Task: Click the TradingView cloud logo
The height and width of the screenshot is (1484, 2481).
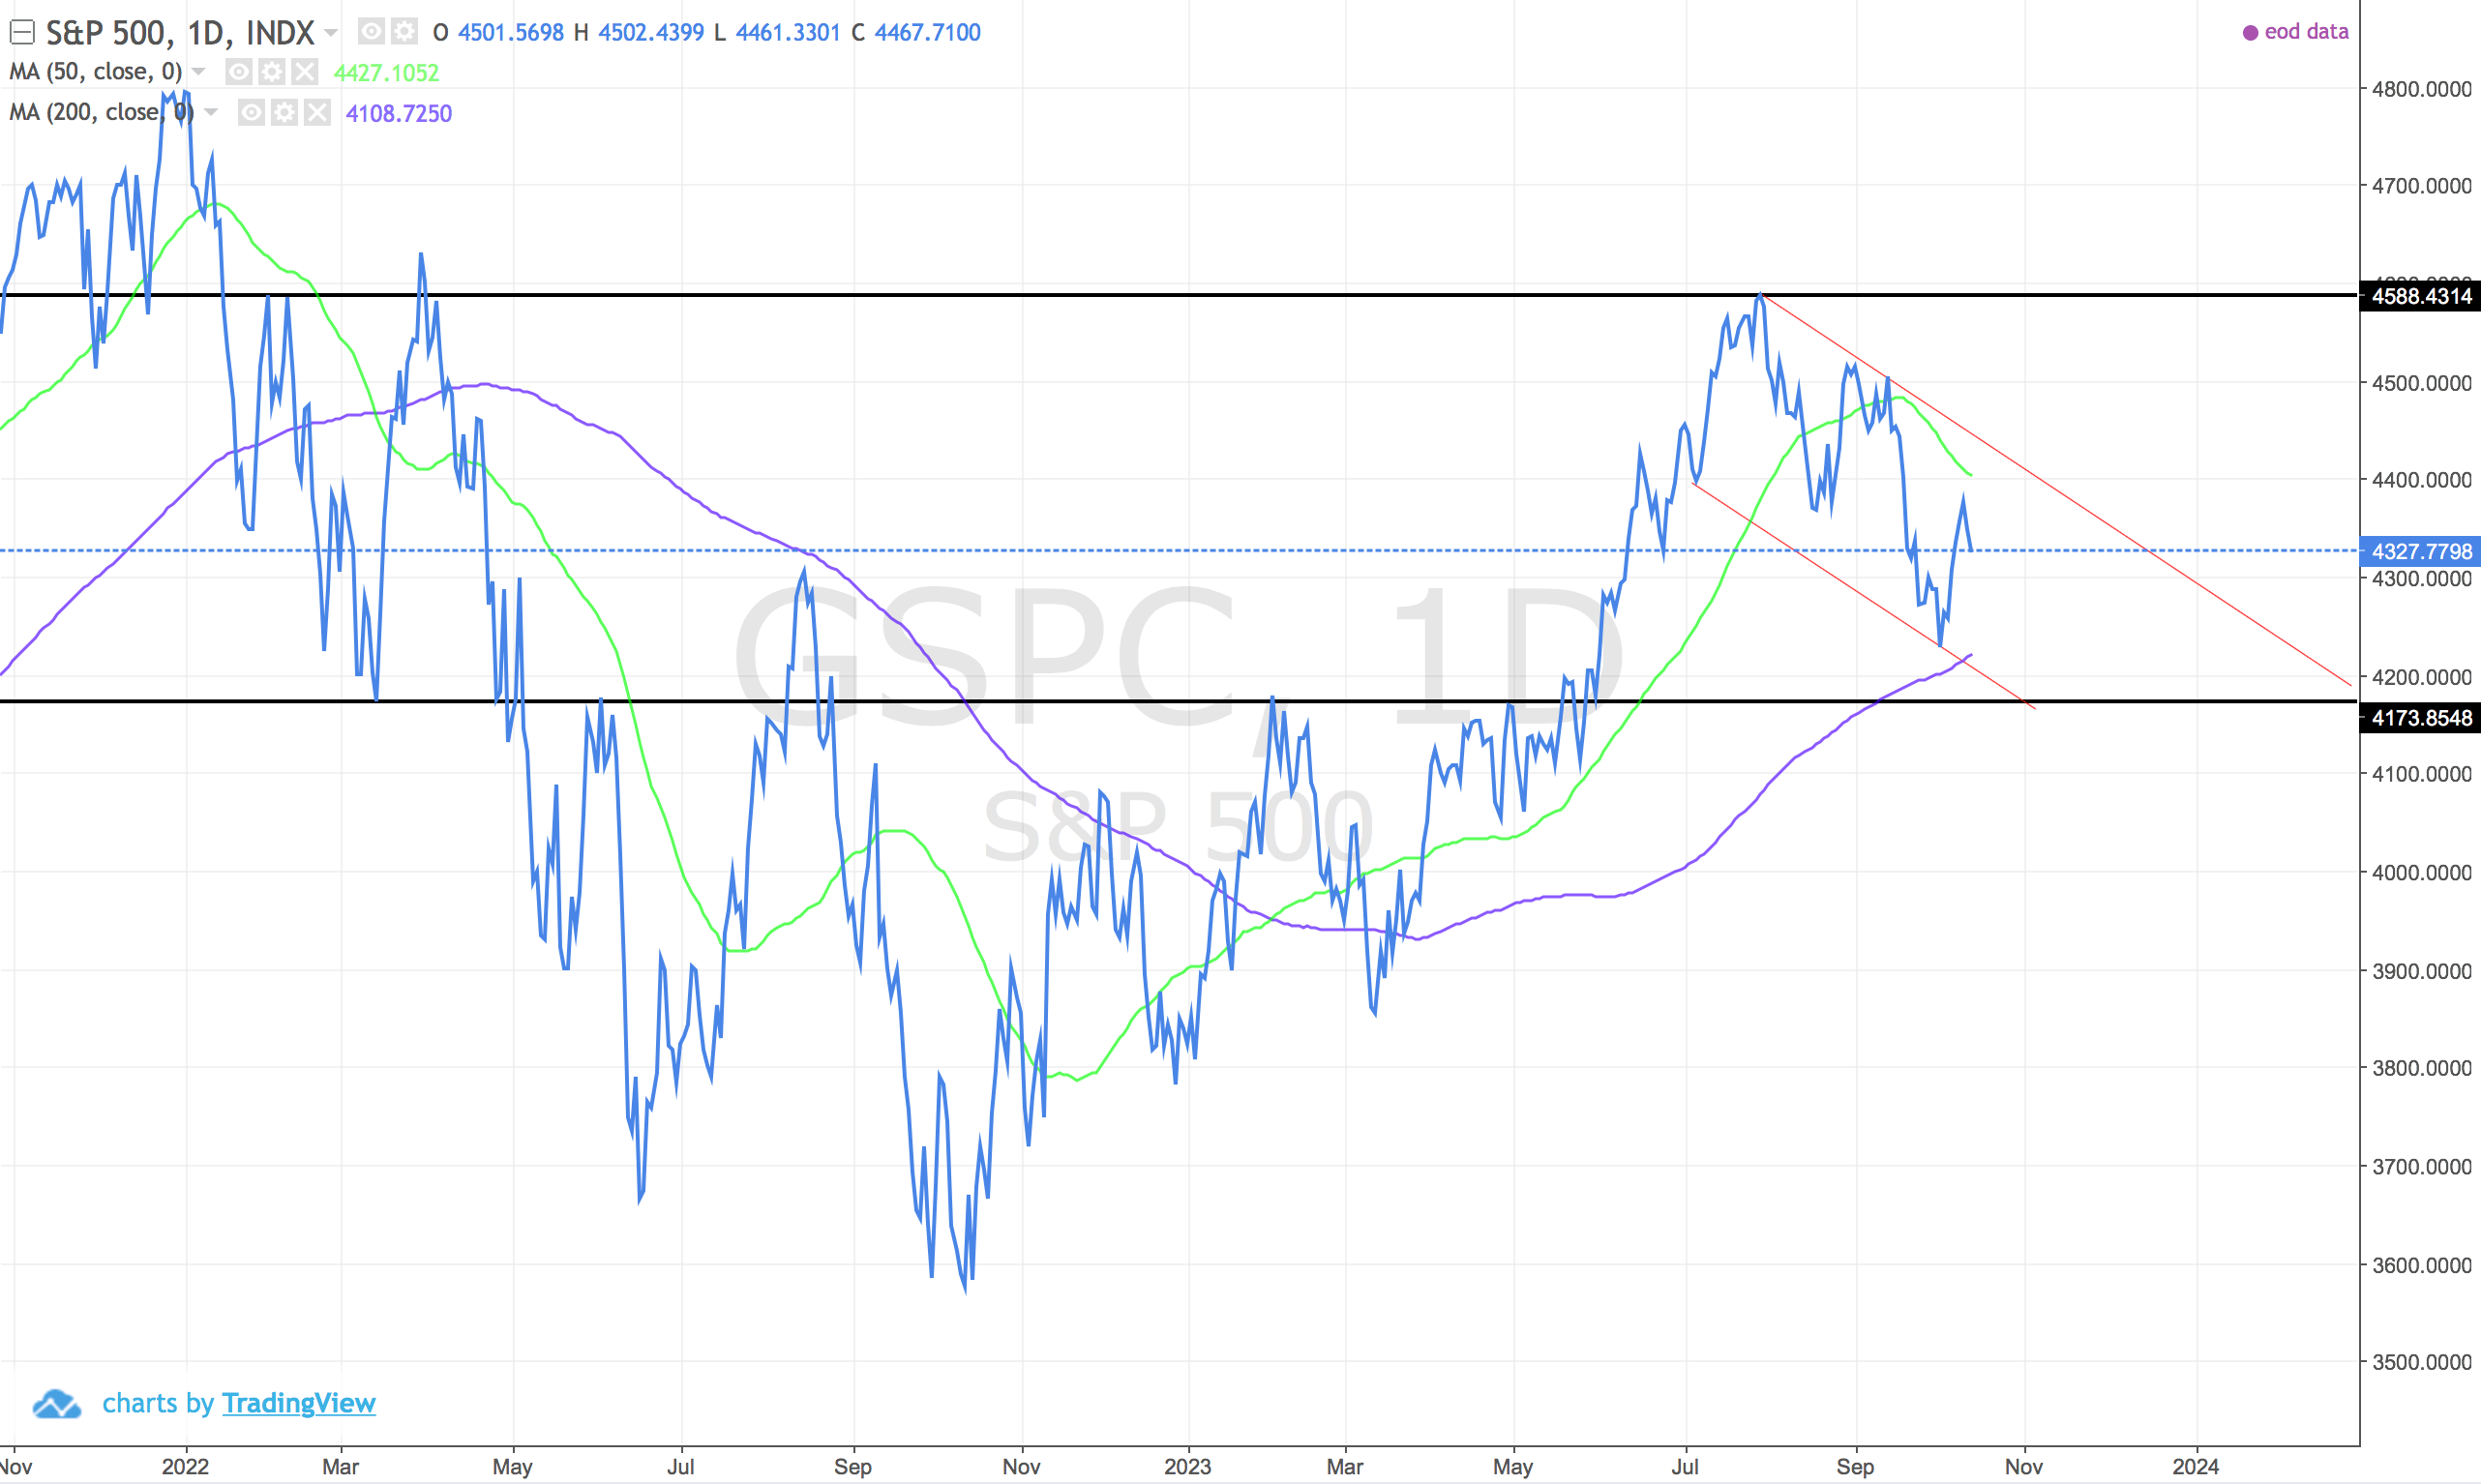Action: point(56,1404)
